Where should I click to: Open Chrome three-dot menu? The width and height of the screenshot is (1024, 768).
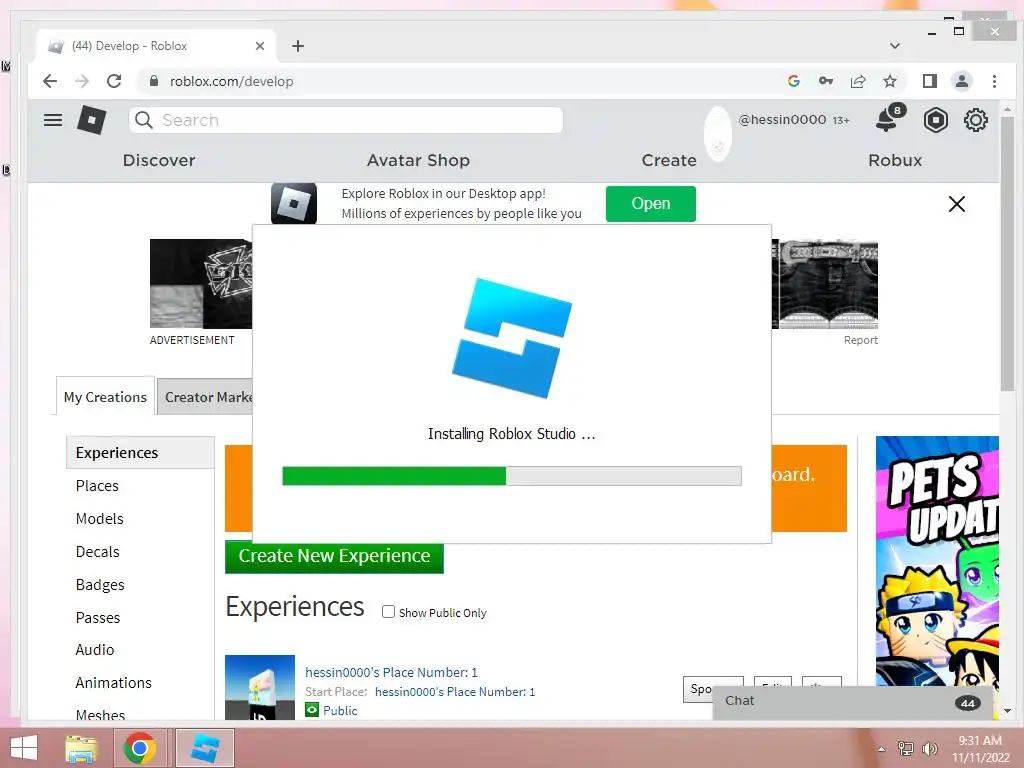(994, 81)
